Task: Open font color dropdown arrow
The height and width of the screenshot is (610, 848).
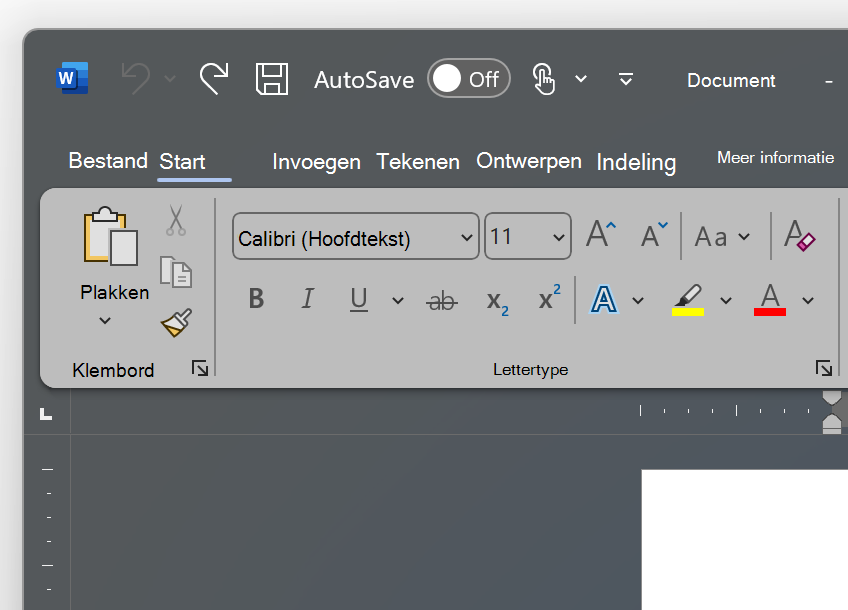Action: click(x=808, y=301)
